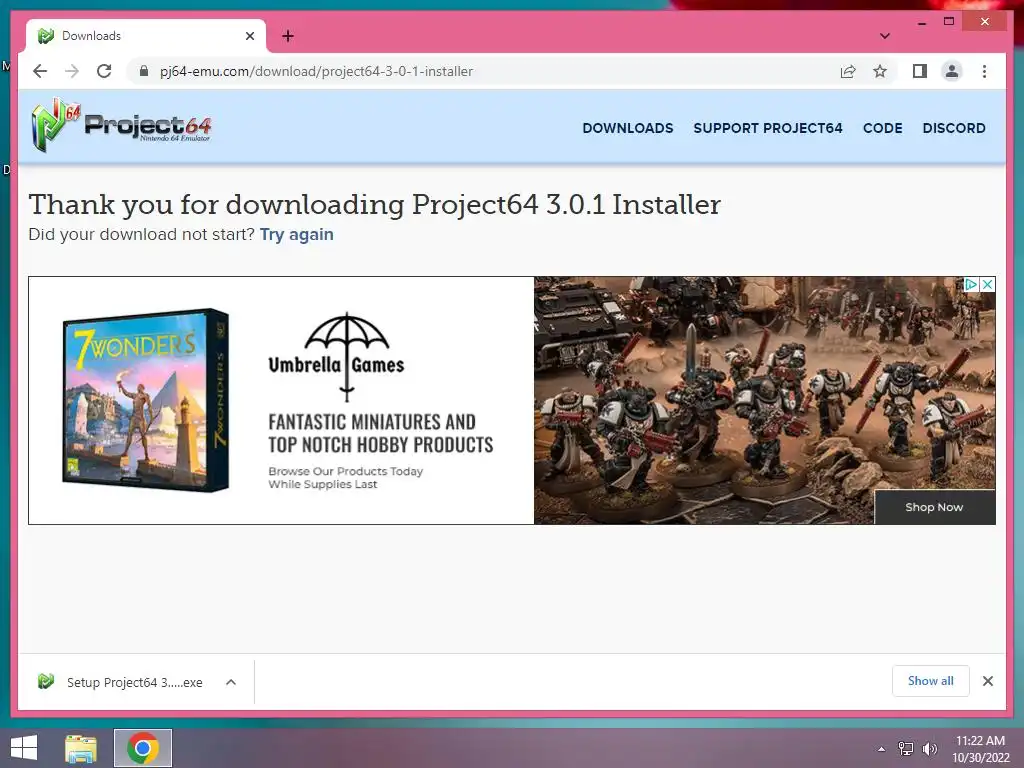The image size is (1024, 768).
Task: Click the volume speaker tray icon
Action: (929, 749)
